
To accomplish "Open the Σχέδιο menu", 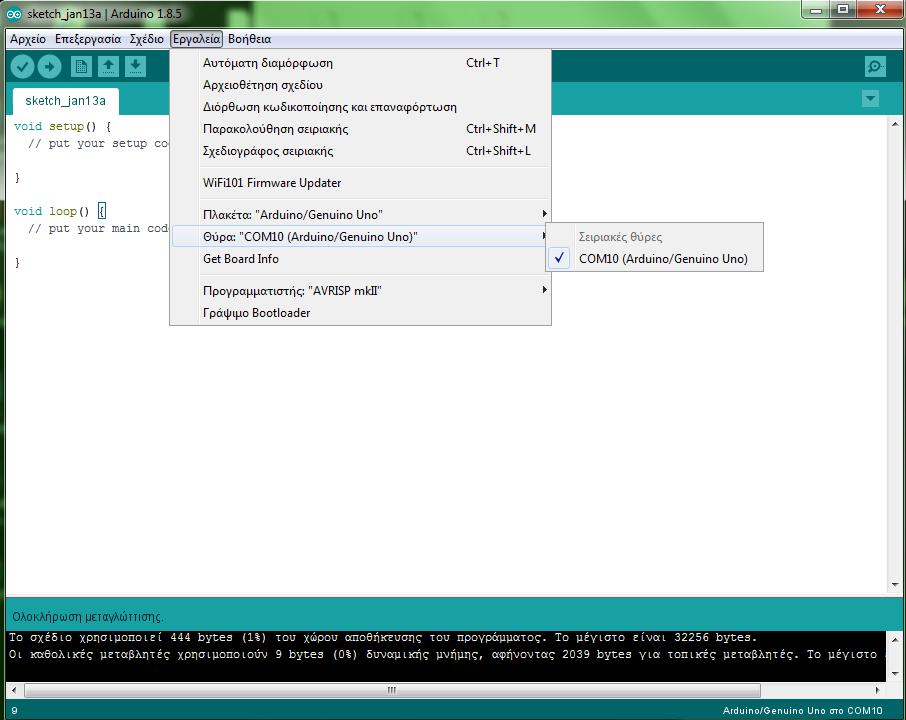I will (147, 39).
